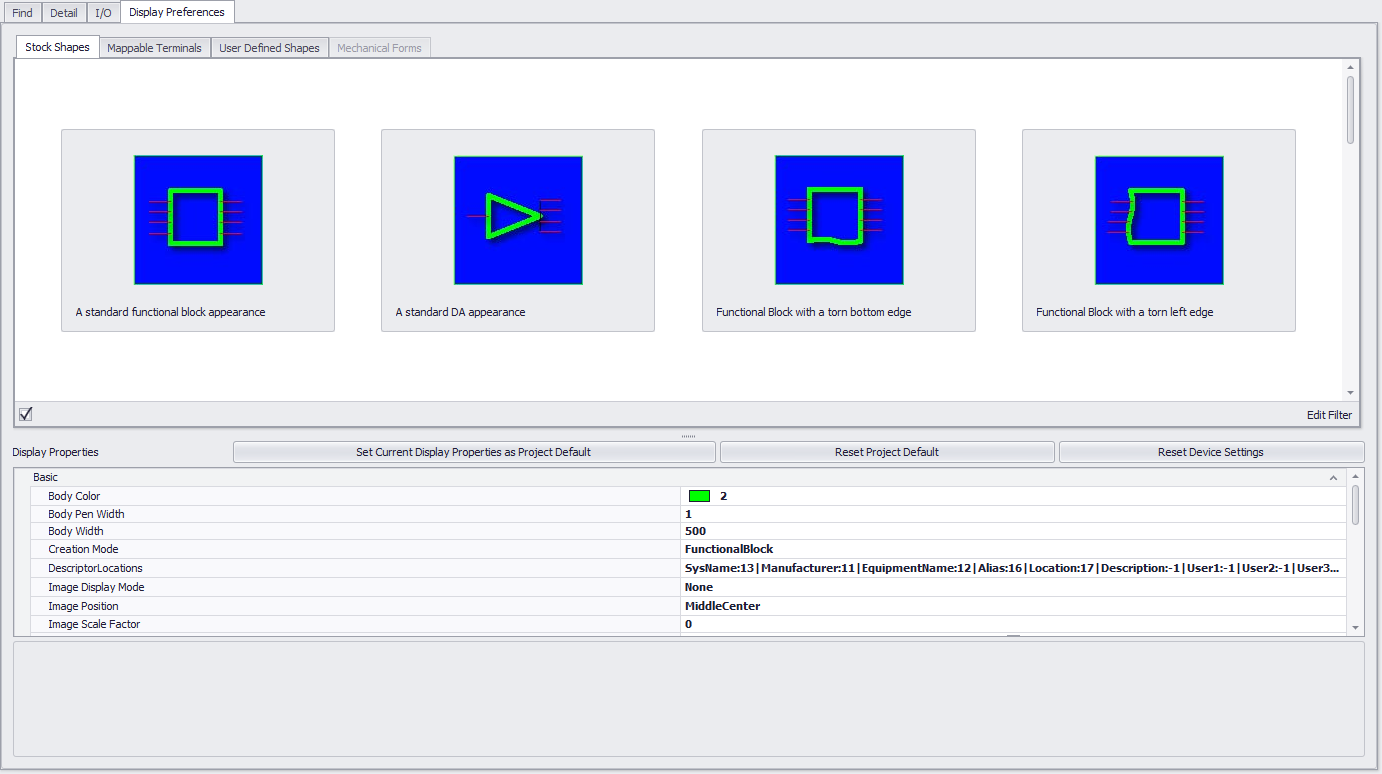Click the FunctionalBlock creation mode value

pos(729,549)
